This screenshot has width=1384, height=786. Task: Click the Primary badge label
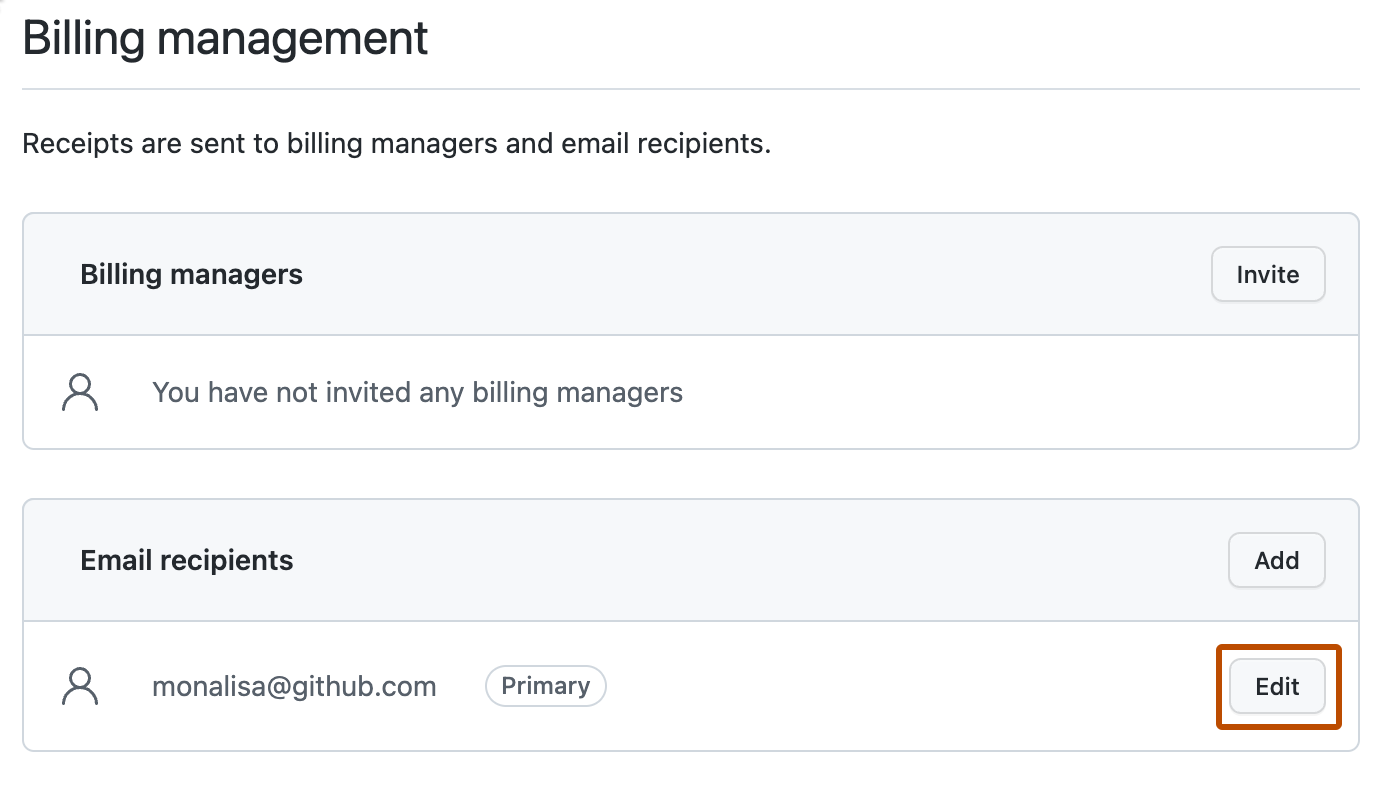coord(545,686)
